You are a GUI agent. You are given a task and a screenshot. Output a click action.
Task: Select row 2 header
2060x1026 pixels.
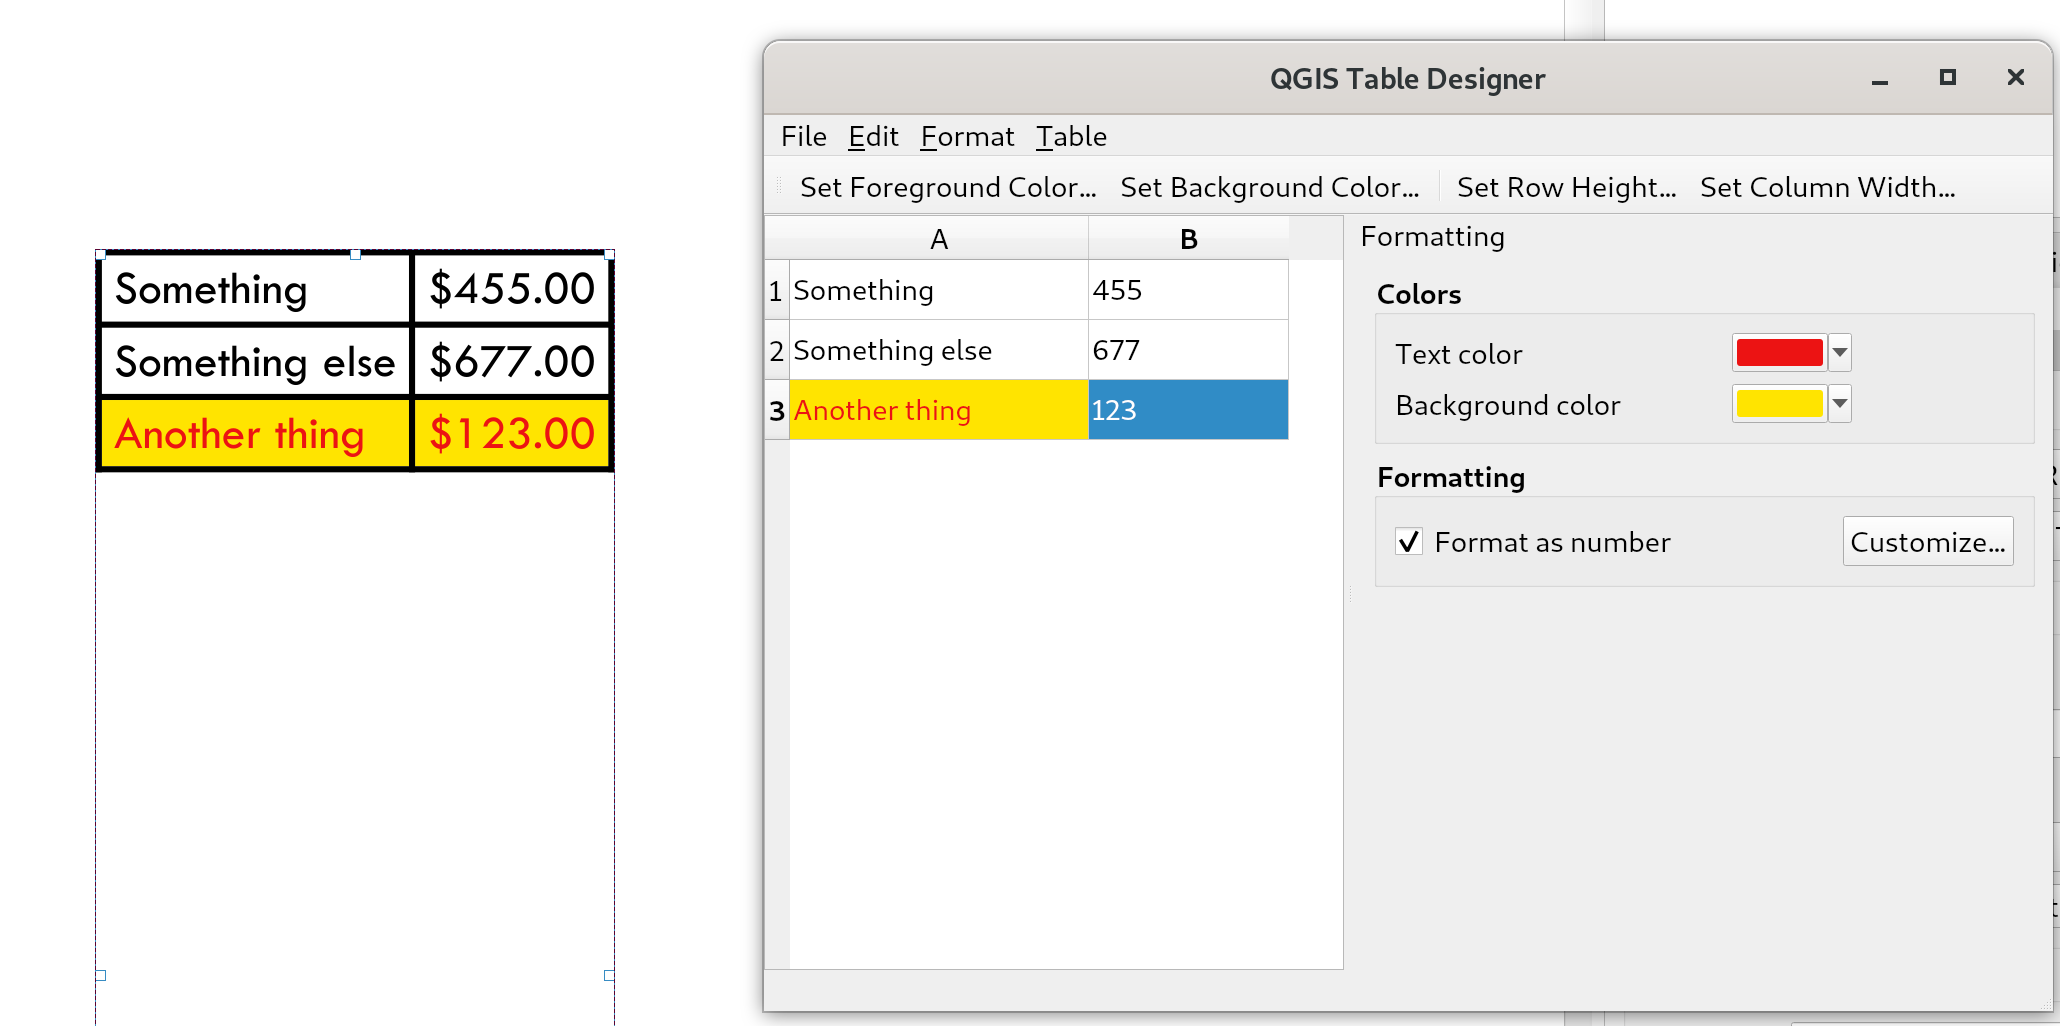pos(776,351)
